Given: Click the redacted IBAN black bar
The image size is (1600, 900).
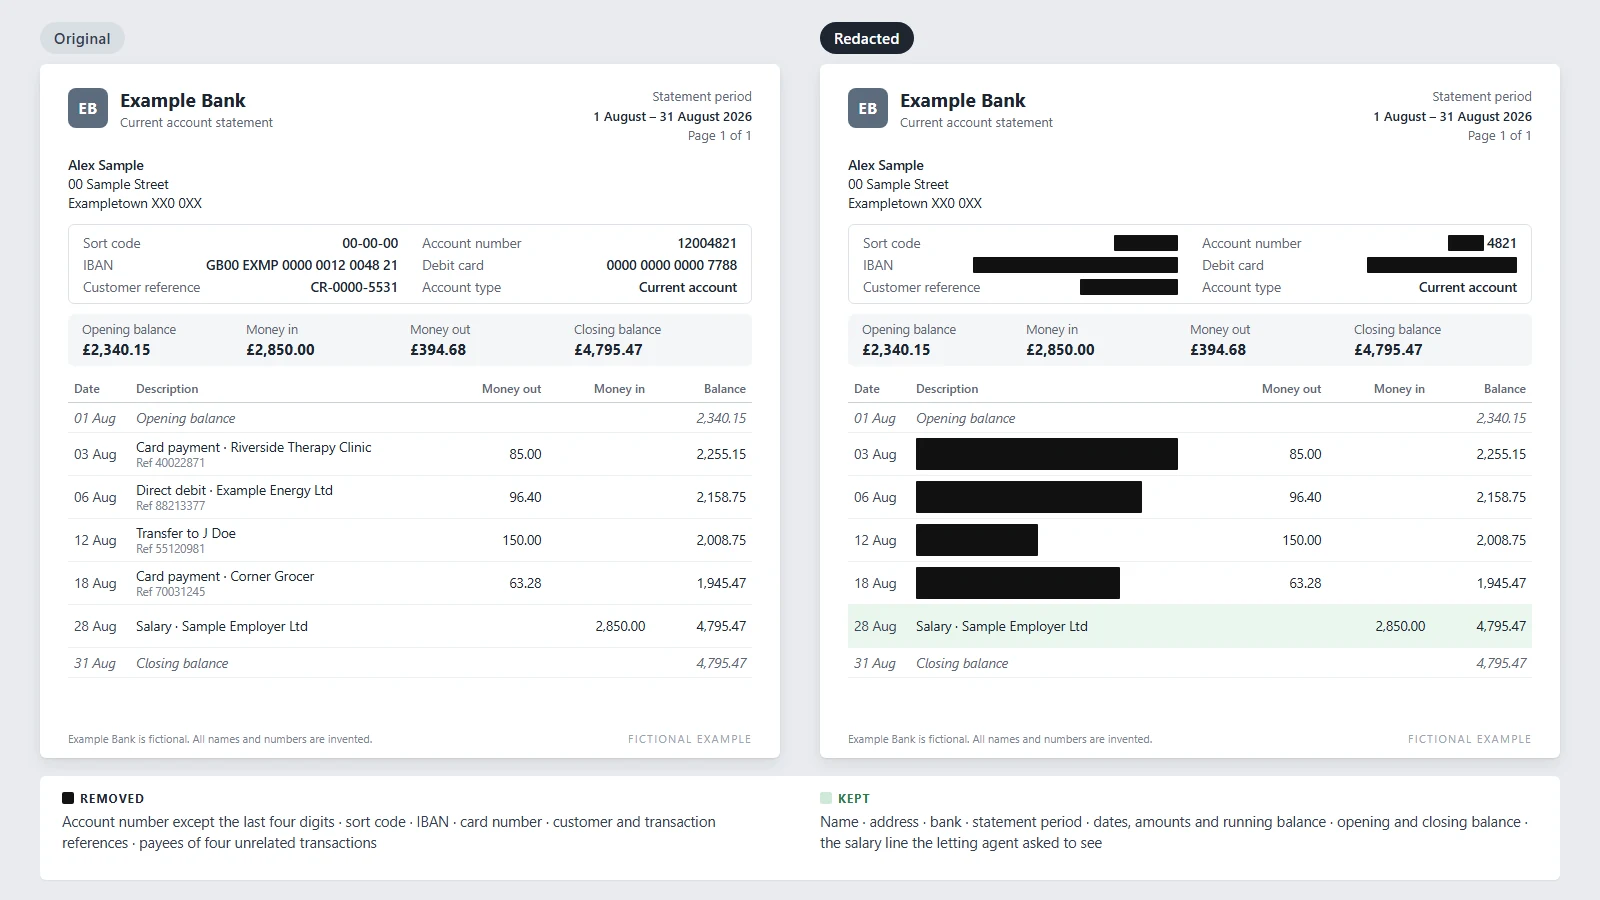Looking at the screenshot, I should click(1075, 265).
